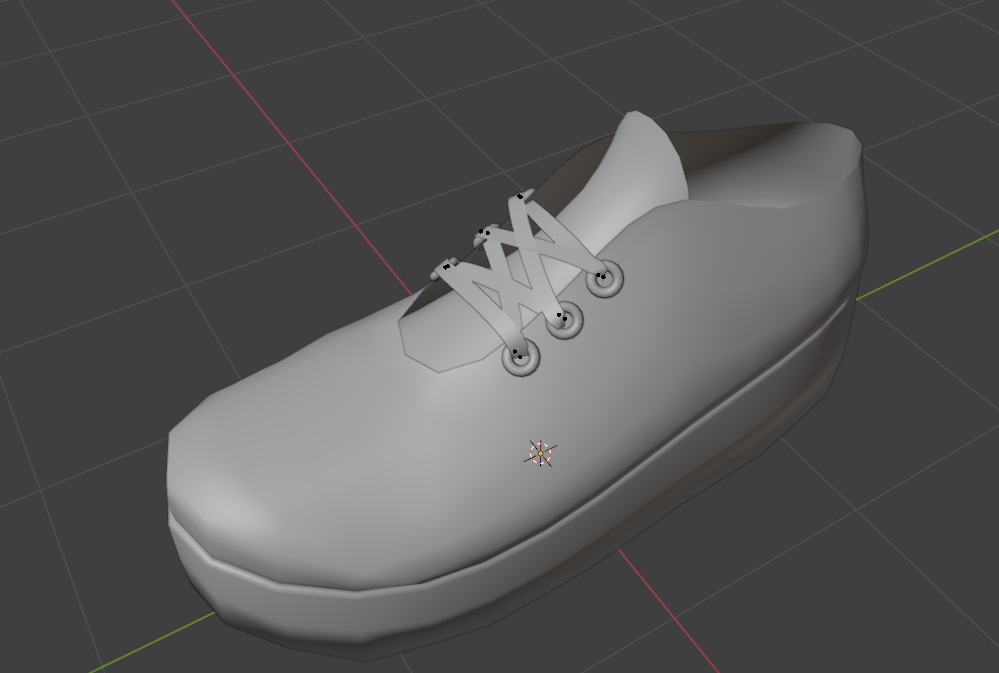This screenshot has height=673, width=999.
Task: Select the eyelet ring nearest the heel
Action: point(604,279)
